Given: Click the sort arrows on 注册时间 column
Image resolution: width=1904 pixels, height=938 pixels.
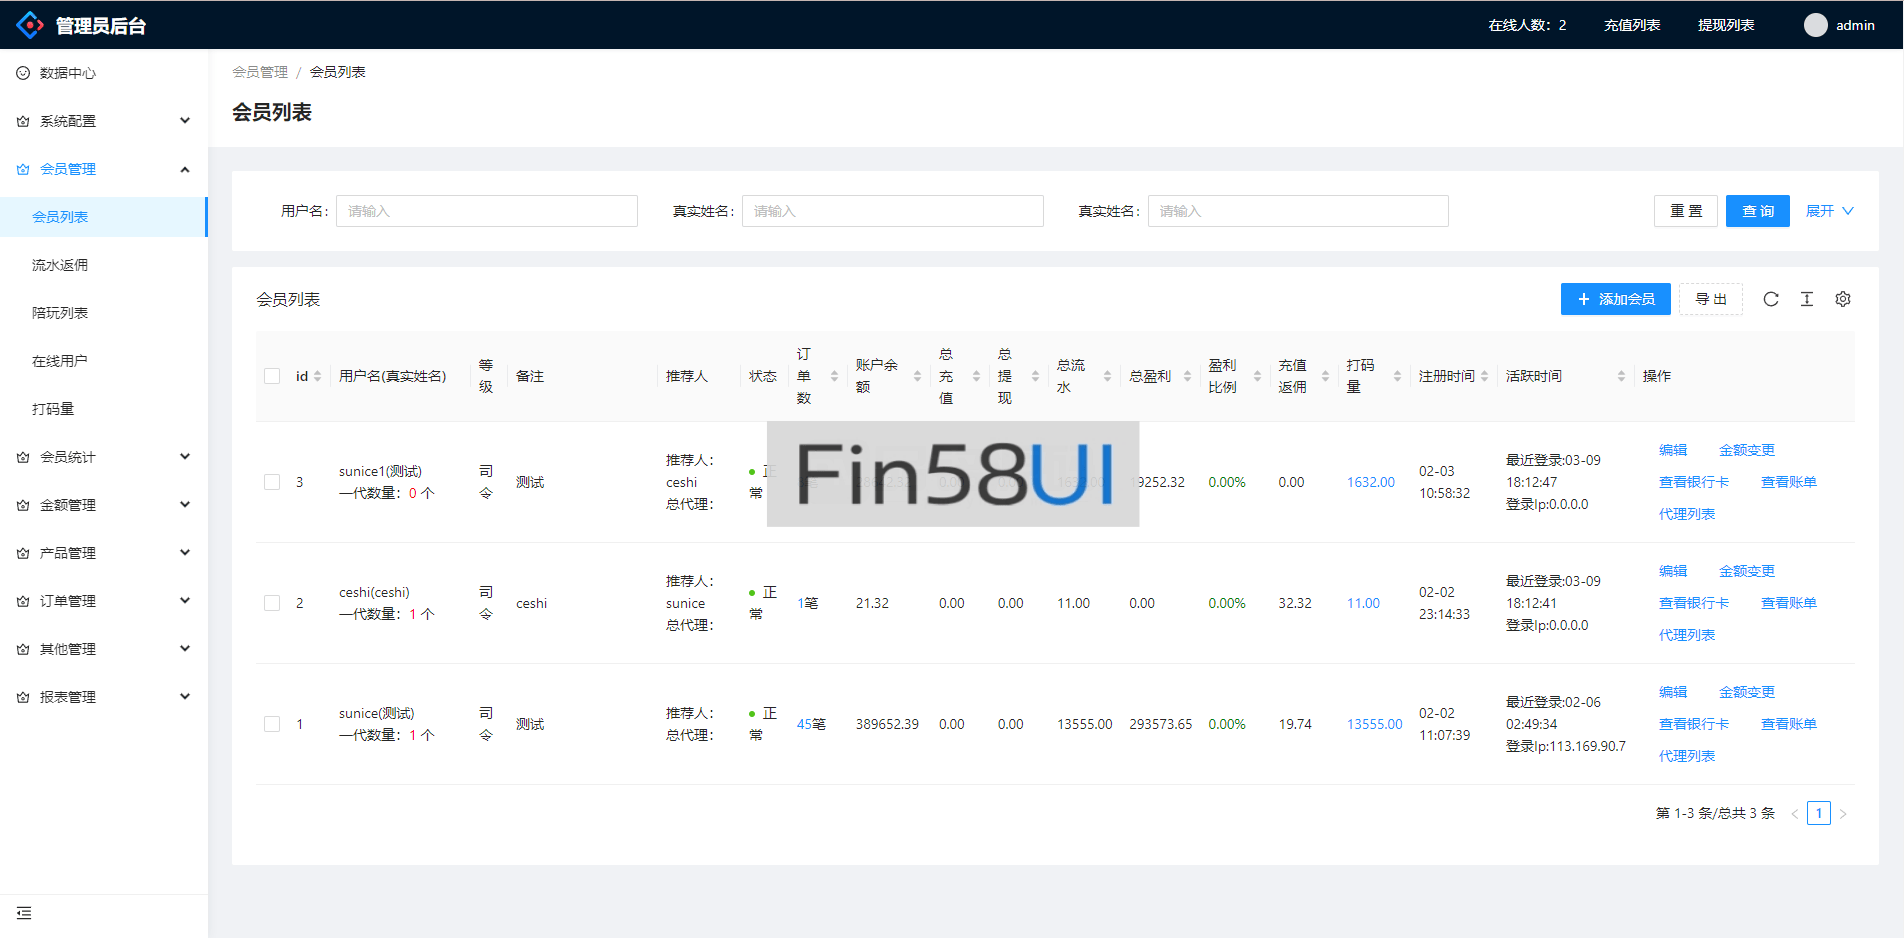Looking at the screenshot, I should tap(1484, 376).
